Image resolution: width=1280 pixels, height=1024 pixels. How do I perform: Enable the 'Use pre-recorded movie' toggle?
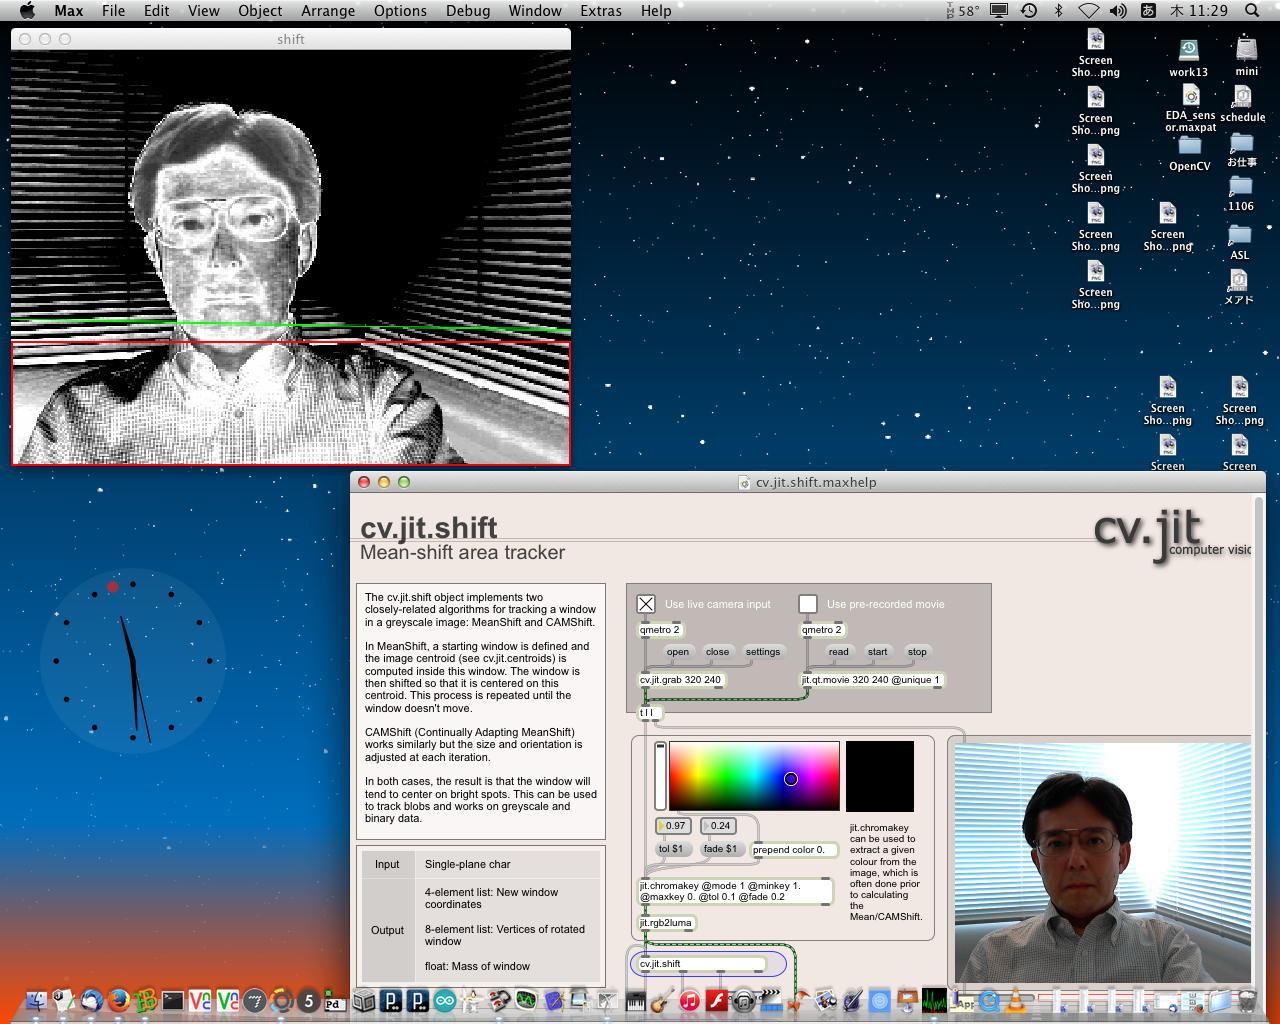click(808, 604)
